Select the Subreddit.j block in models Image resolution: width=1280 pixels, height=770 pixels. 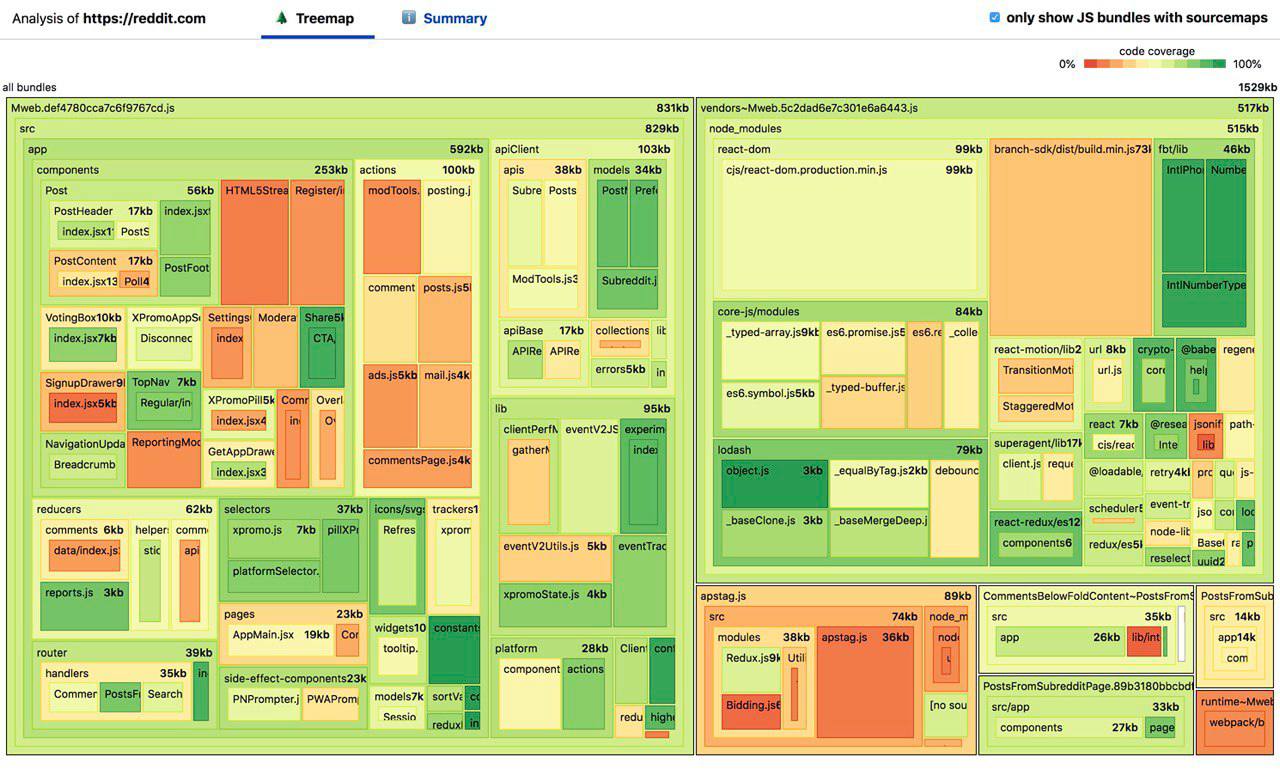(628, 289)
